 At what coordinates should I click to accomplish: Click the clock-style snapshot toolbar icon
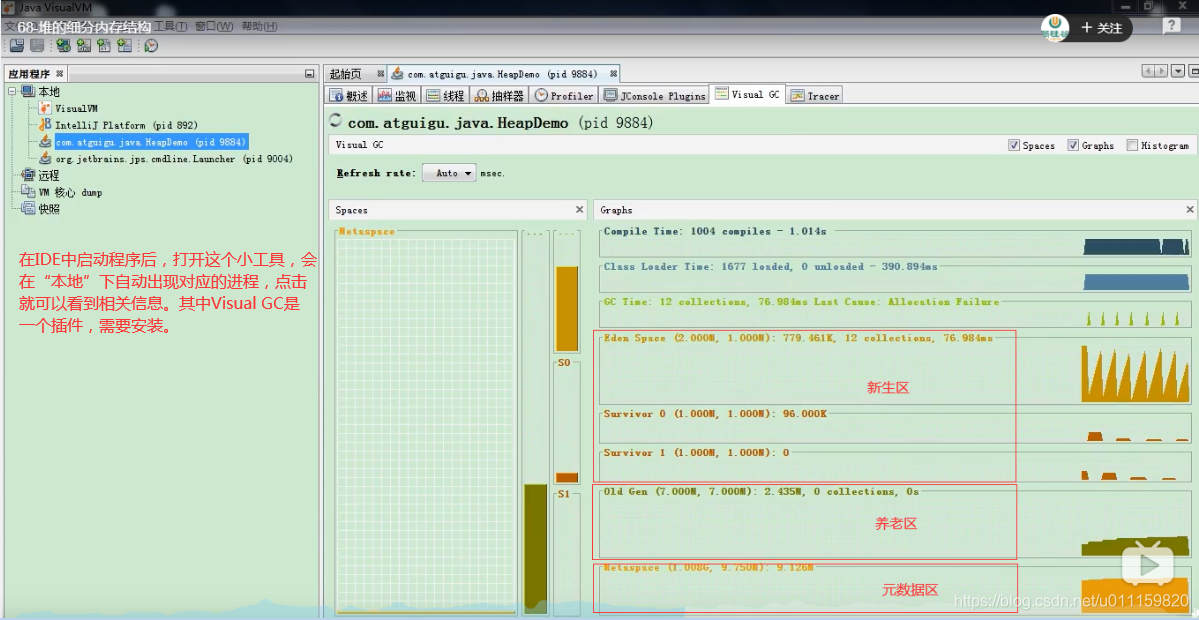tap(151, 45)
